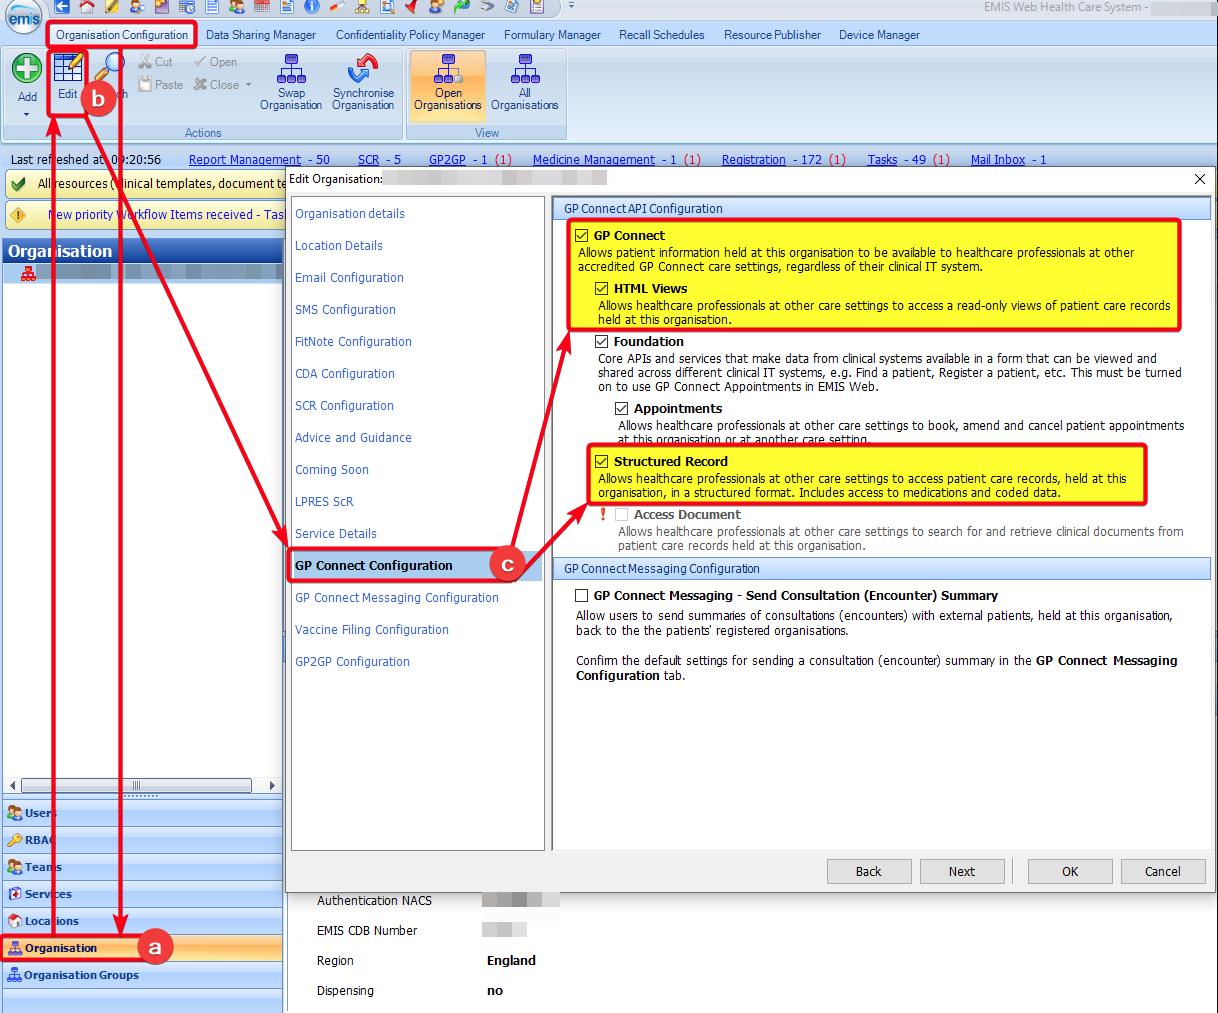
Task: Expand the Add button dropdown arrow
Action: coord(27,114)
